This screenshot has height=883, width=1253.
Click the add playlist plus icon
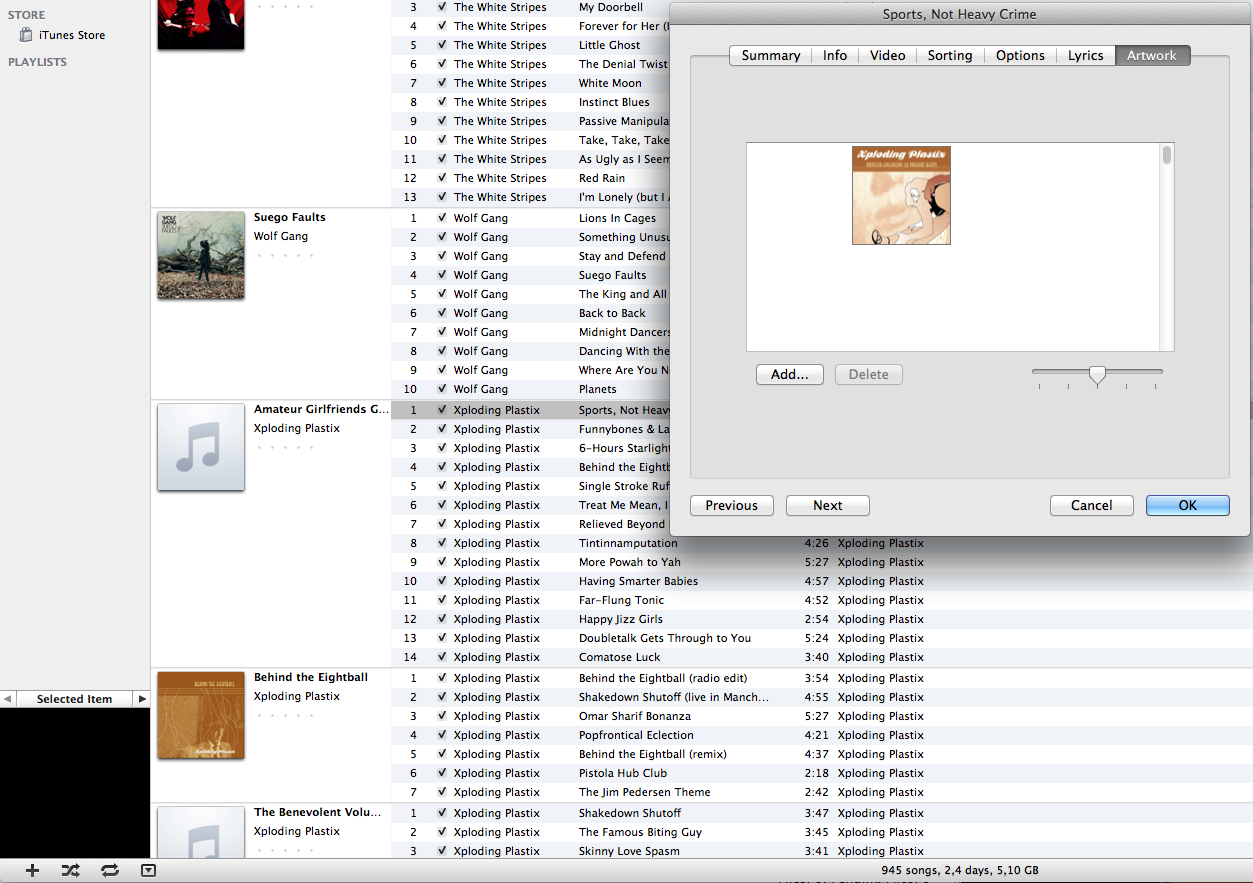coord(32,870)
